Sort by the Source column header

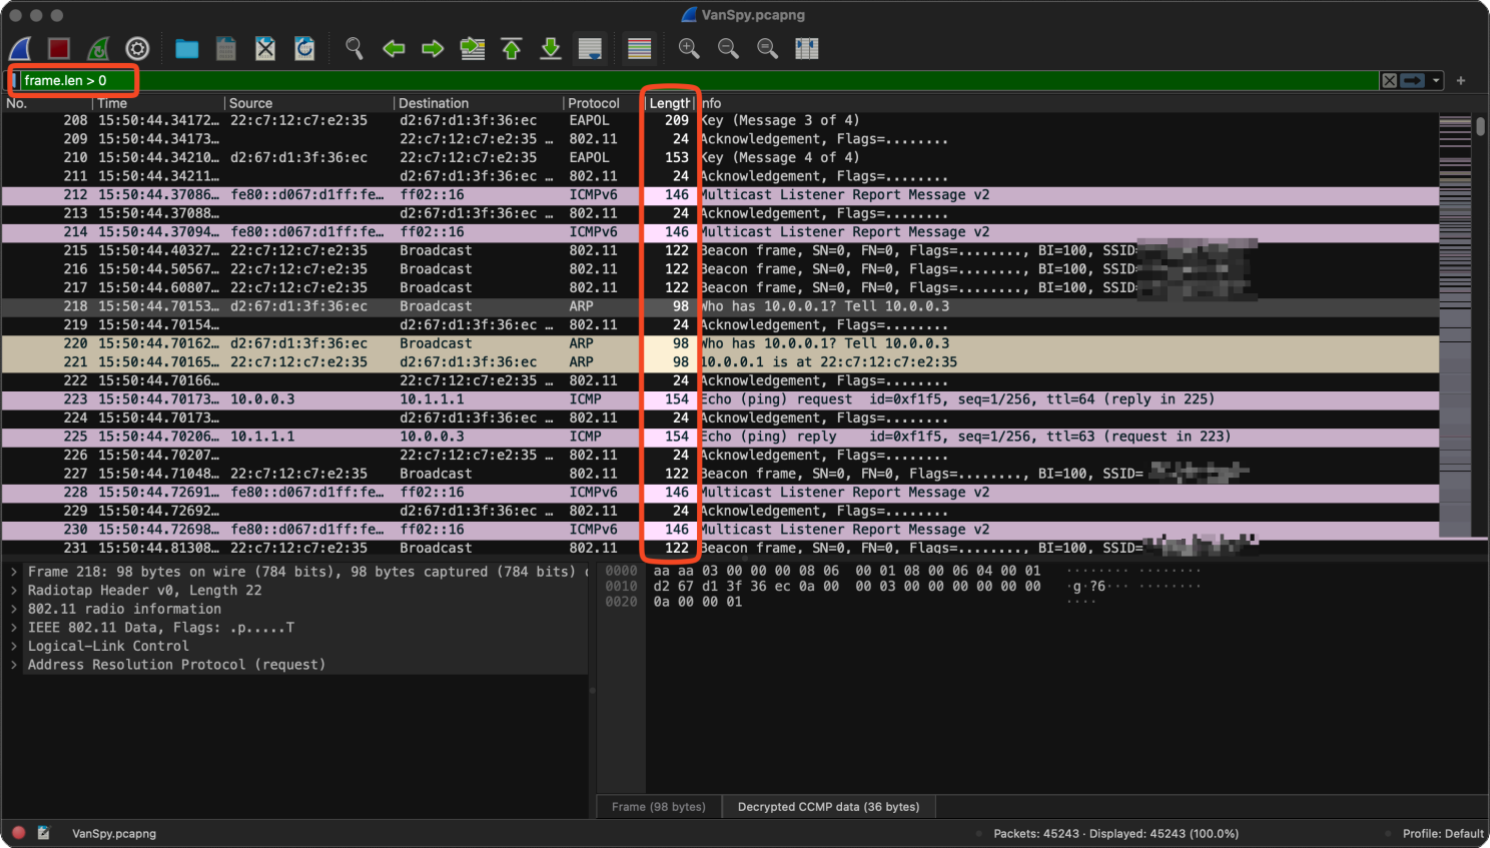tap(310, 103)
